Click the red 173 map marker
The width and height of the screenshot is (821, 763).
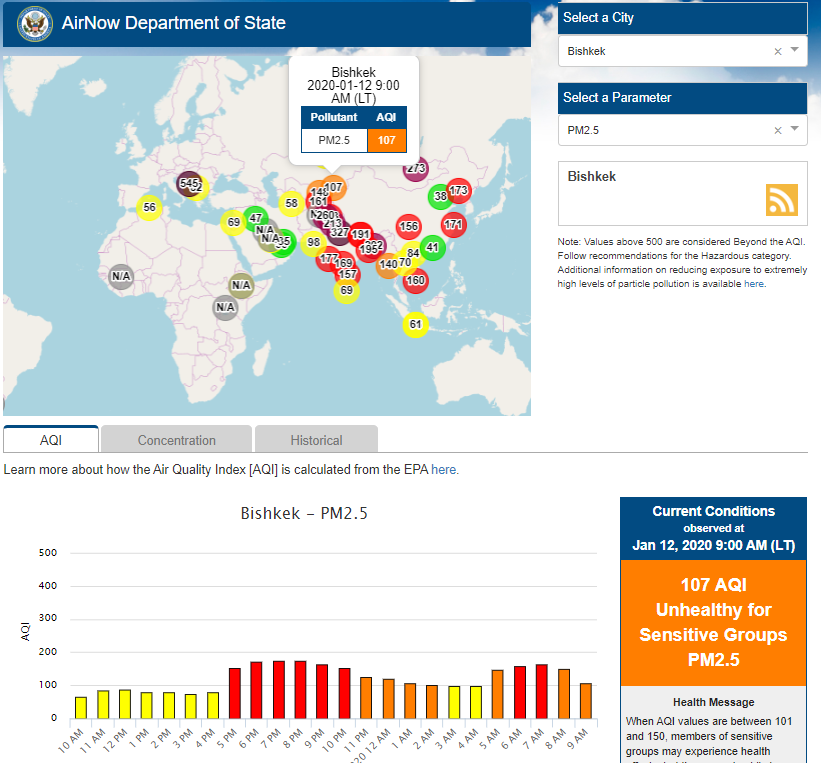458,191
